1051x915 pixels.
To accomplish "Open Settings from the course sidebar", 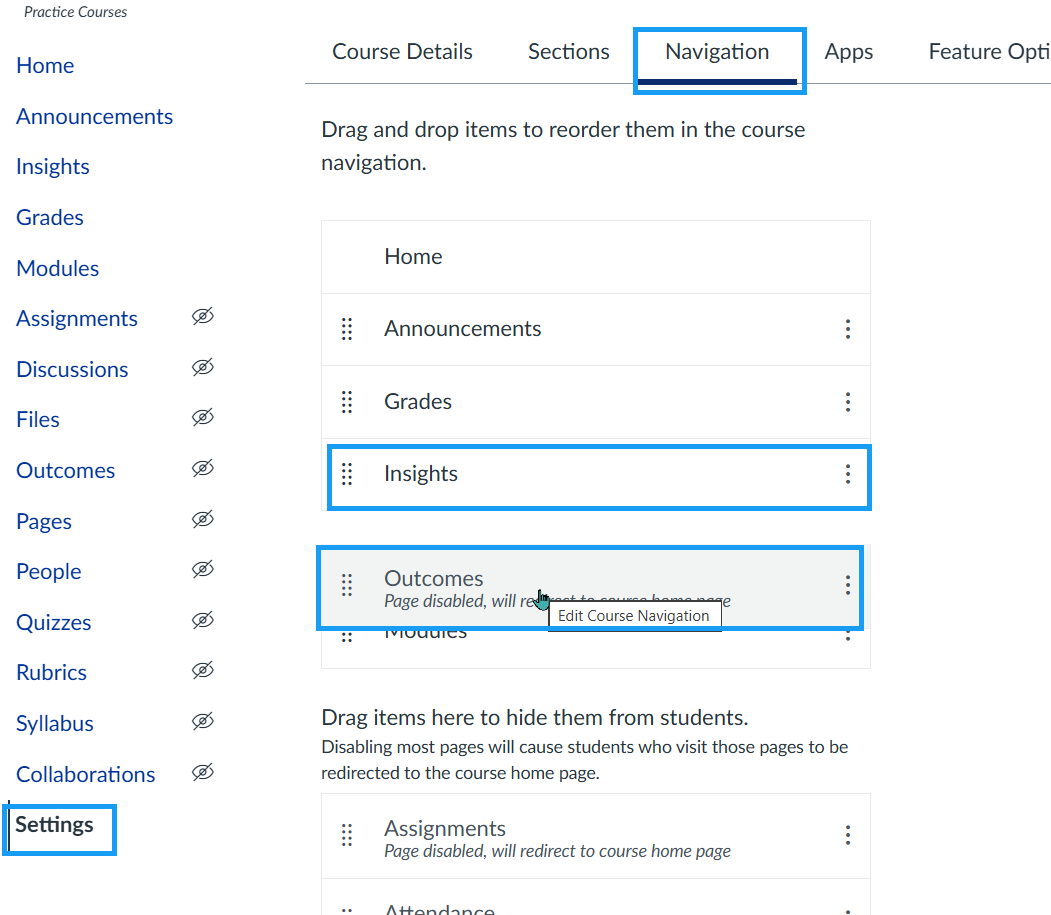I will pos(55,825).
